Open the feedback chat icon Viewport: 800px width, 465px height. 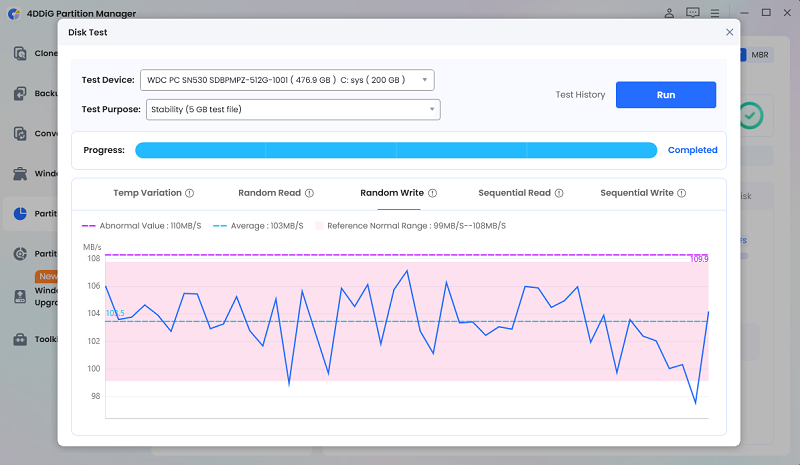click(x=692, y=13)
